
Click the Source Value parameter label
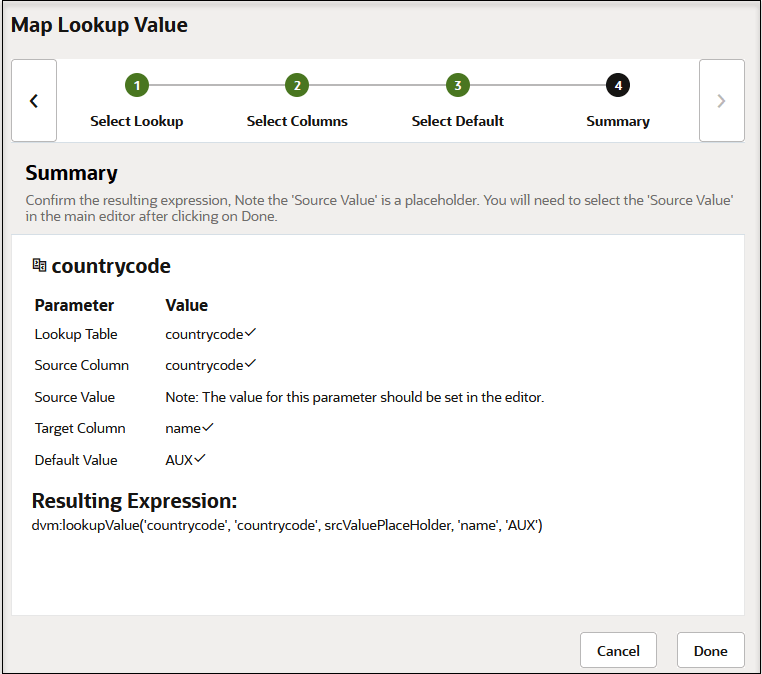pyautogui.click(x=74, y=397)
